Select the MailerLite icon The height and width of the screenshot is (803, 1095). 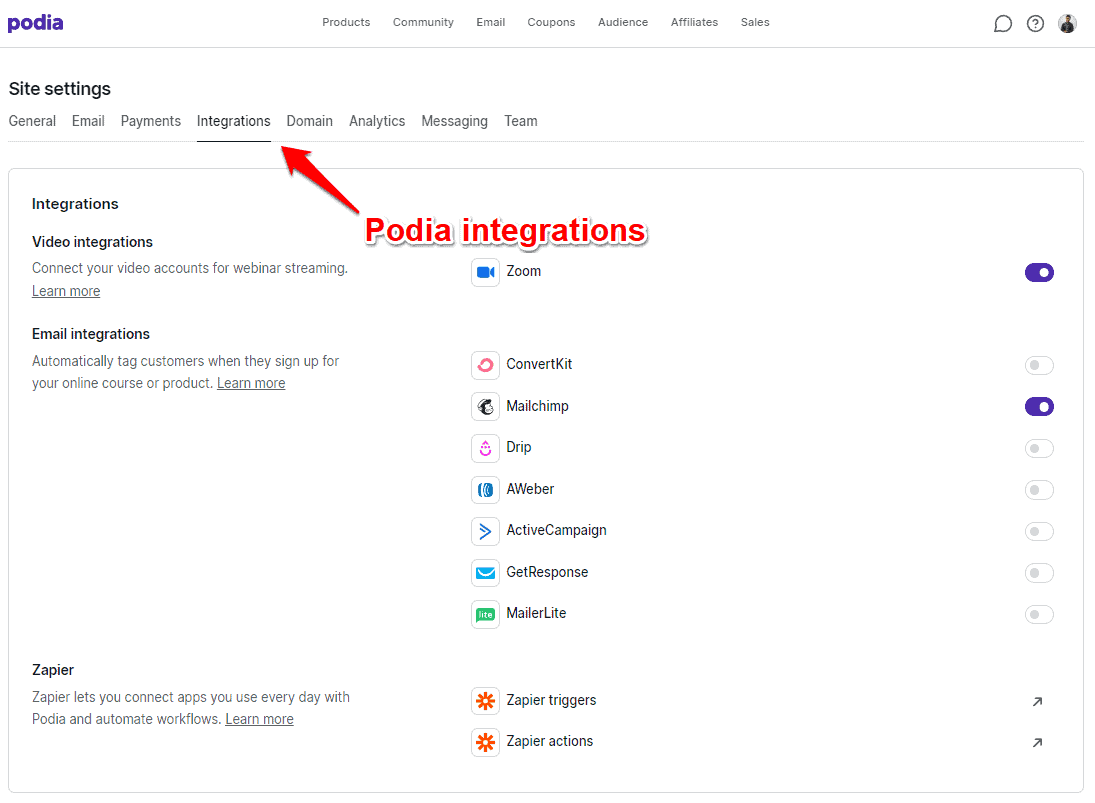[x=485, y=614]
